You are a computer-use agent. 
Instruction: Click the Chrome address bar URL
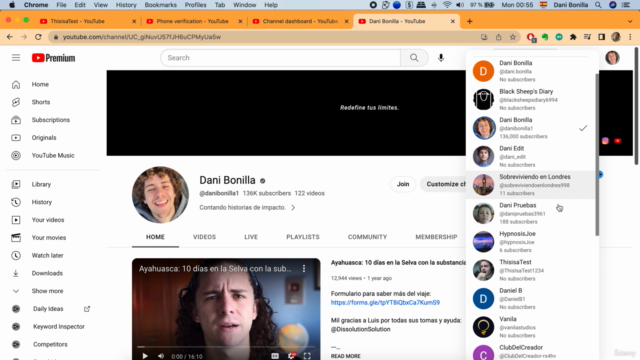click(x=142, y=37)
